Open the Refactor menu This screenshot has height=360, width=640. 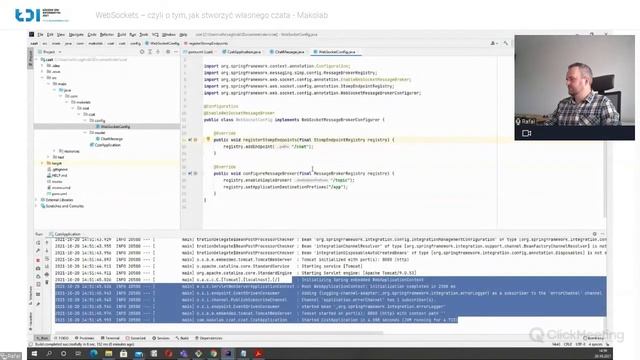pos(107,35)
